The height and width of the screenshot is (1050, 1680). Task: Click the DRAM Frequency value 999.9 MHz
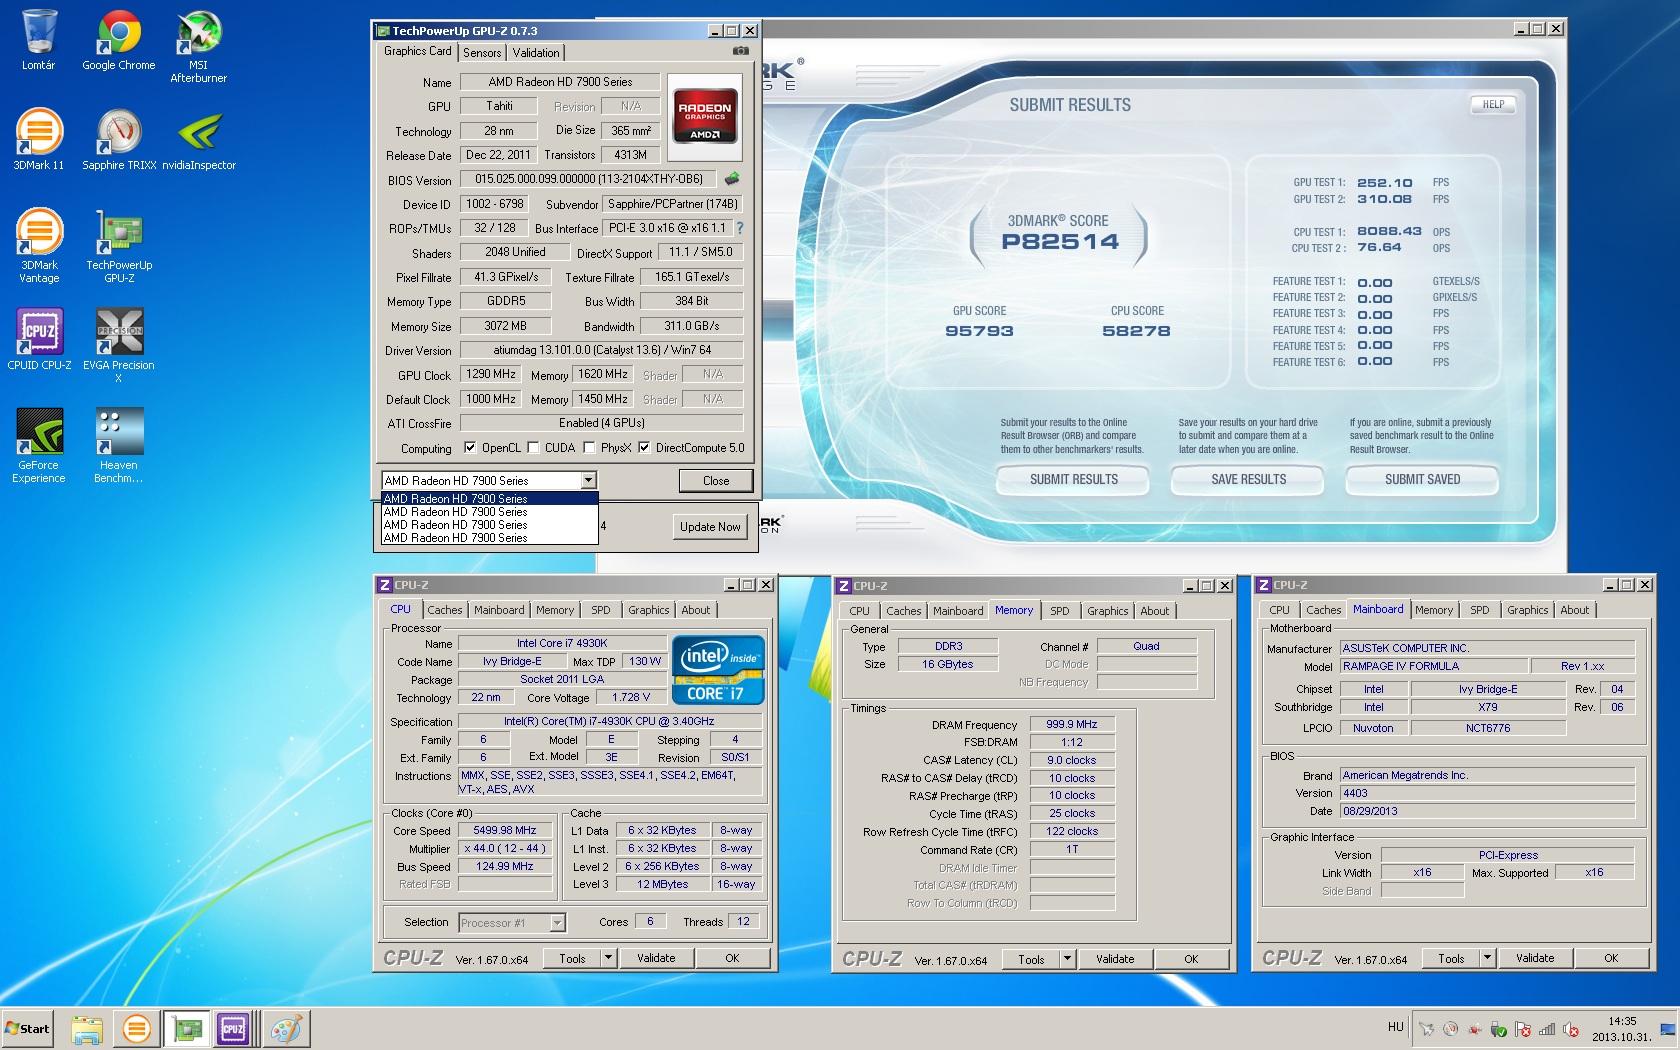pyautogui.click(x=1072, y=724)
